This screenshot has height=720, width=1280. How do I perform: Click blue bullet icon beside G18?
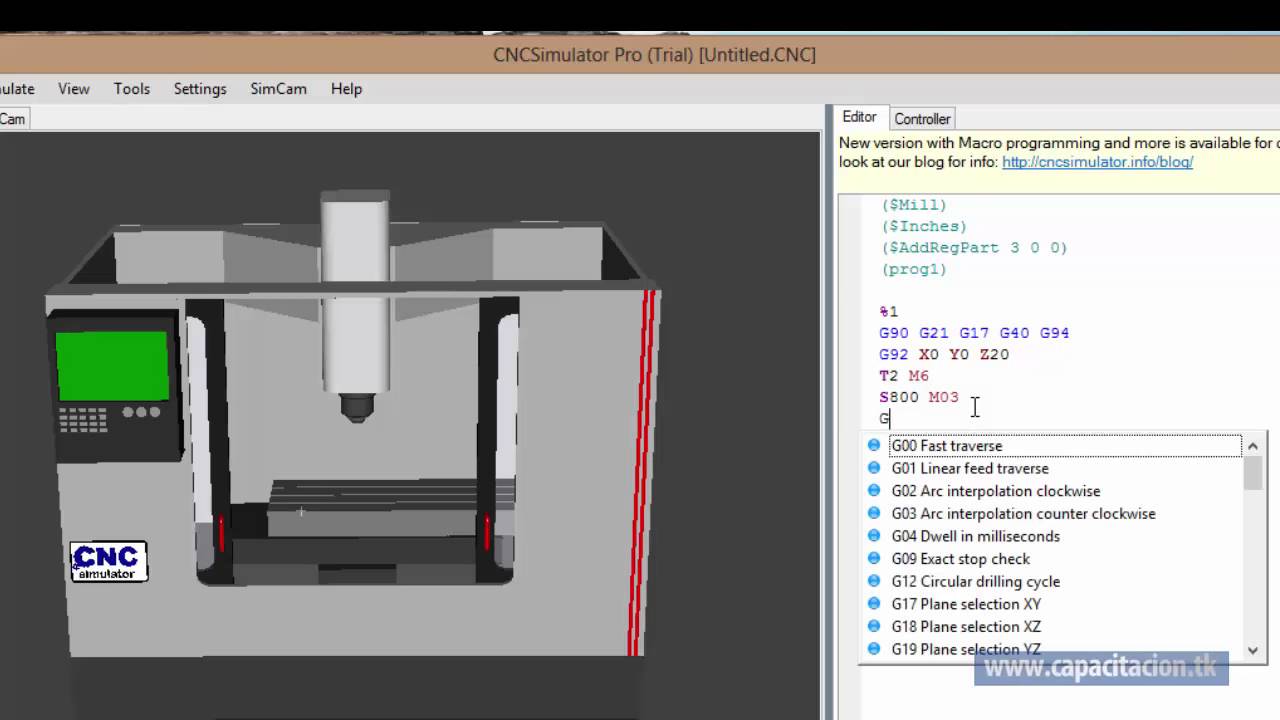coord(874,627)
